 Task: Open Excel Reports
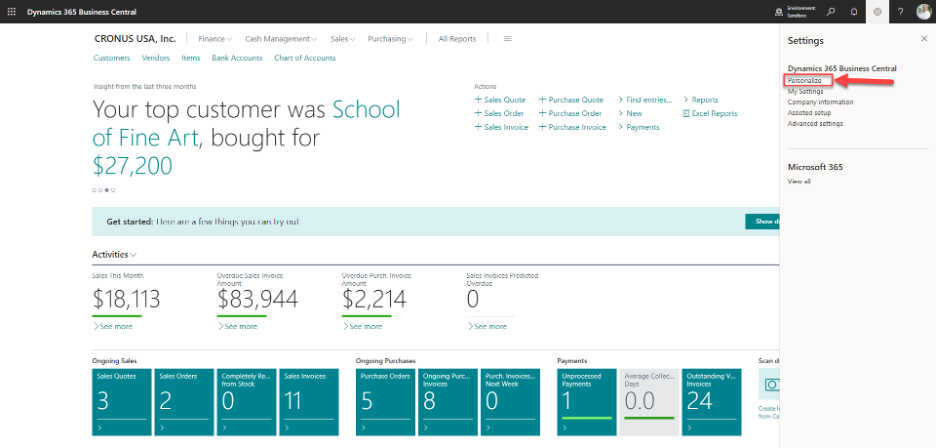click(710, 113)
